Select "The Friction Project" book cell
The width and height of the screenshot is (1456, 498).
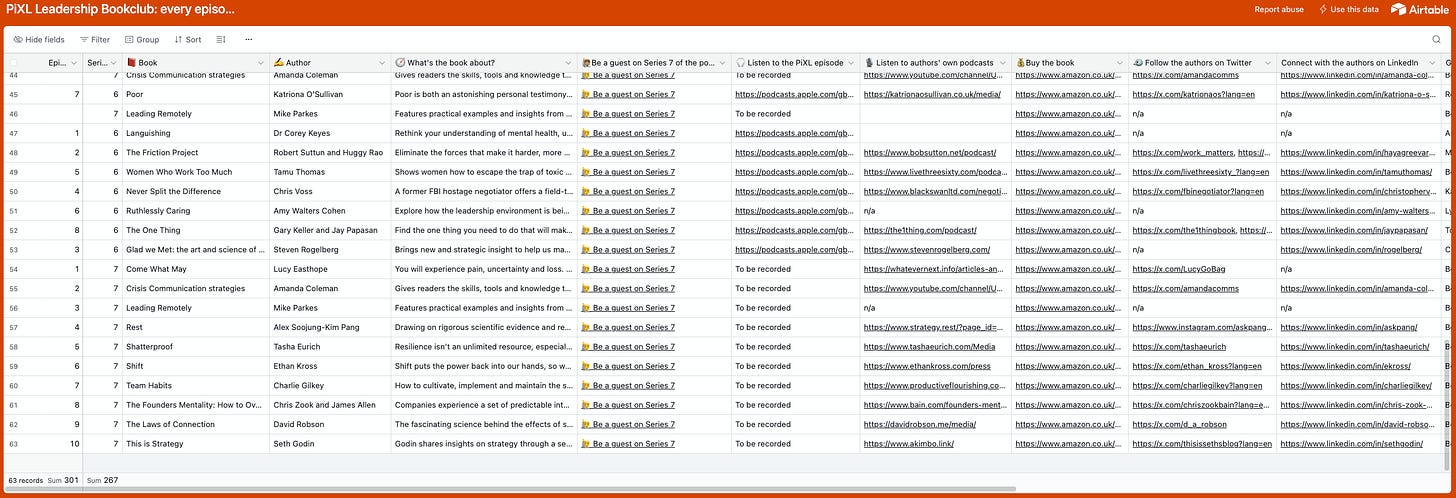coord(196,153)
